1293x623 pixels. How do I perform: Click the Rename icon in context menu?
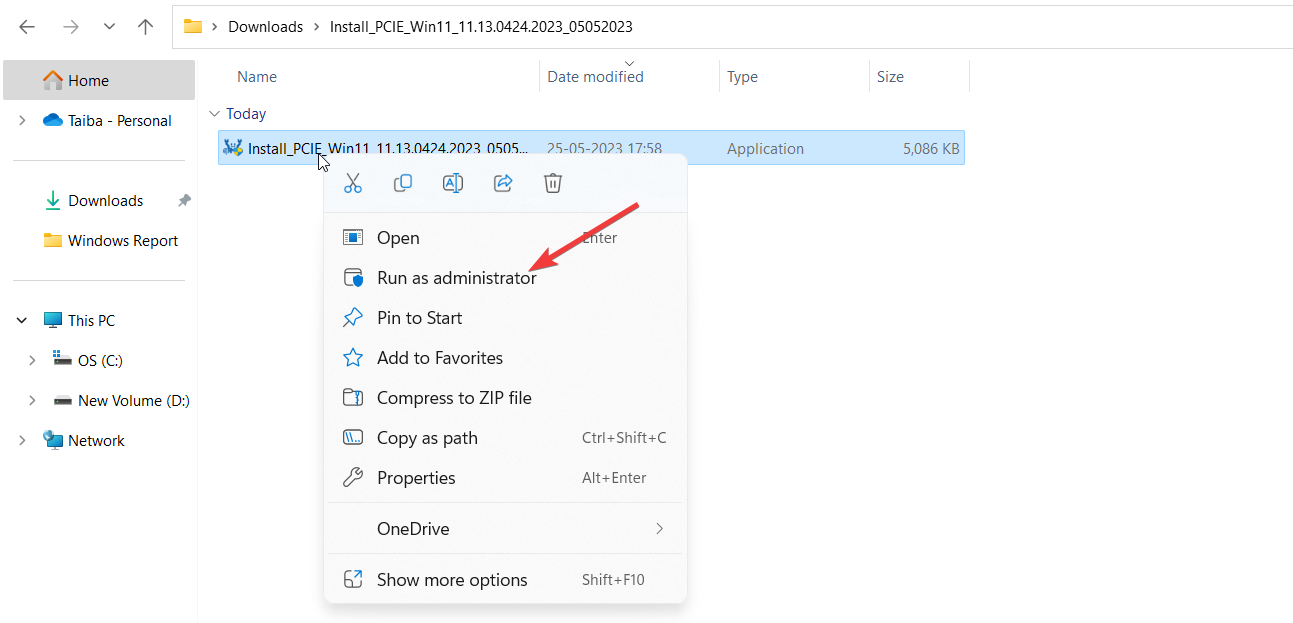[453, 183]
